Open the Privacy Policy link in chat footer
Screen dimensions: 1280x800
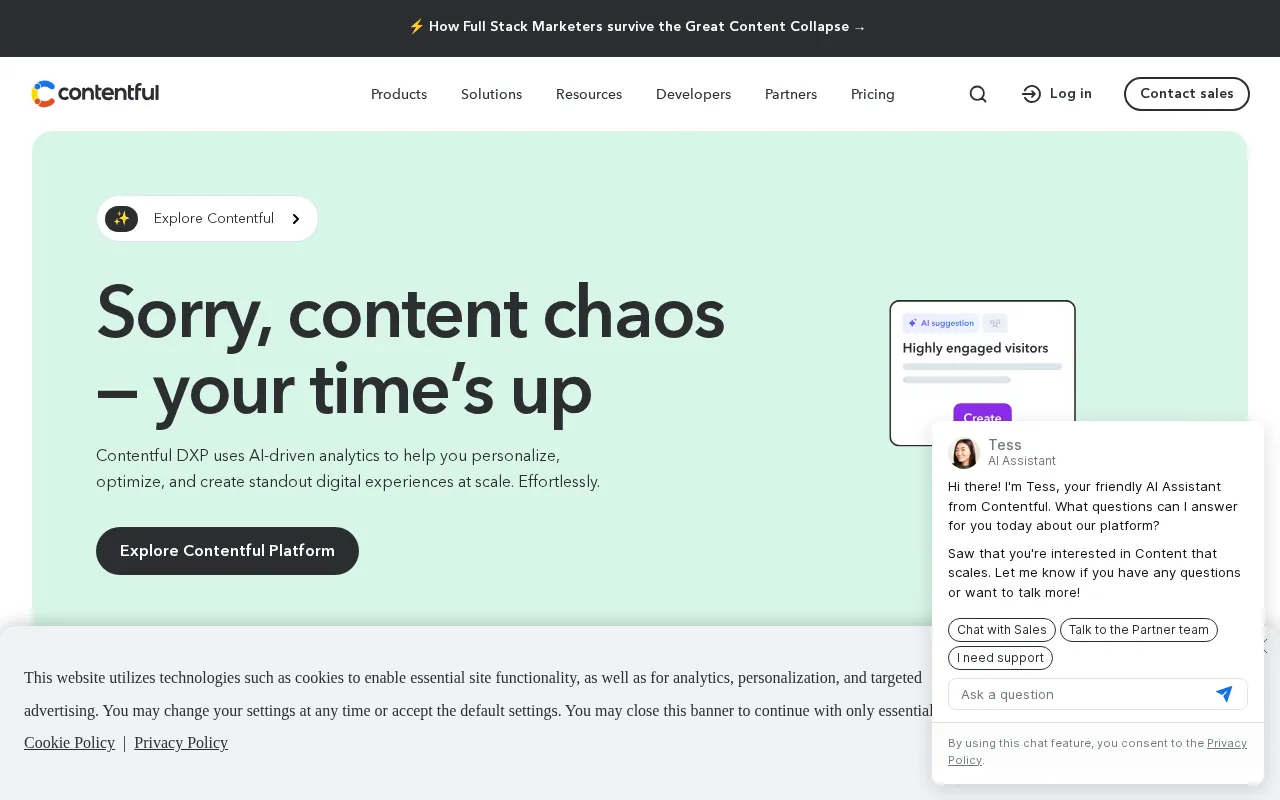pyautogui.click(x=1227, y=743)
